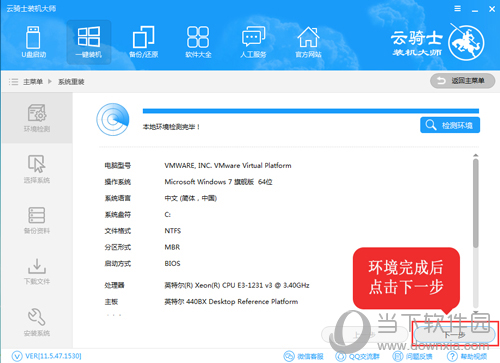Open 软件大全 software catalog
Image resolution: width=500 pixels, height=363 pixels.
[198, 42]
